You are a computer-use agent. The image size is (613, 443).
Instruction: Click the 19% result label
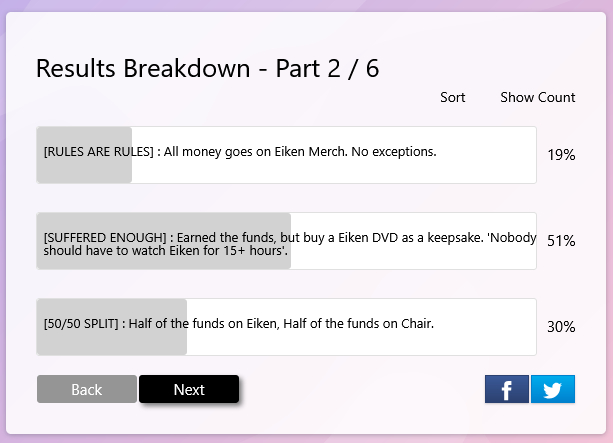click(561, 155)
